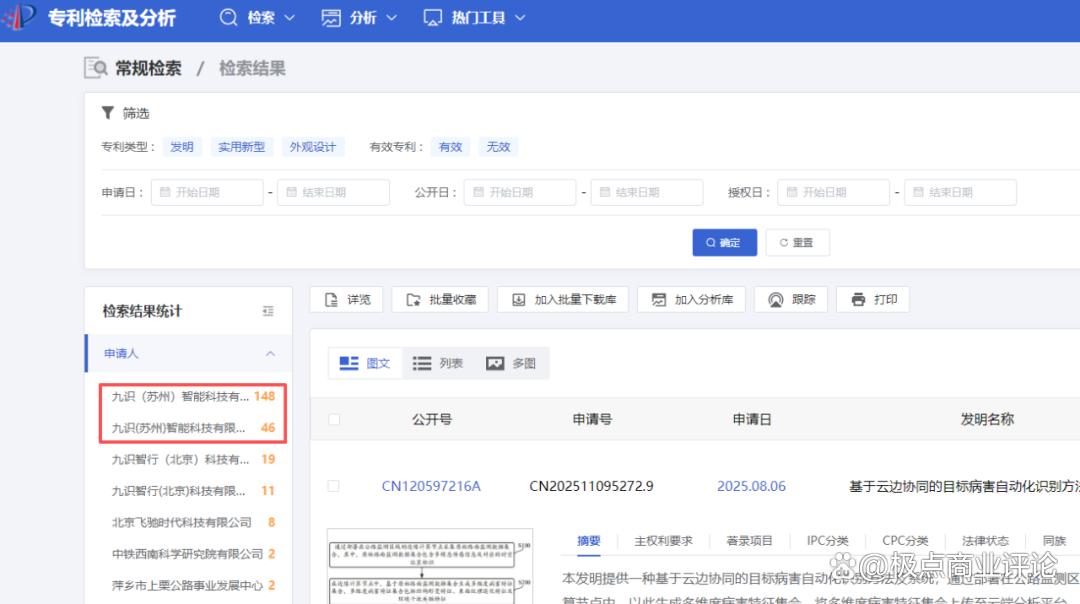Select applicant 中铁西南科学研究院有限公司
Viewport: 1080px width, 604px height.
(193, 554)
